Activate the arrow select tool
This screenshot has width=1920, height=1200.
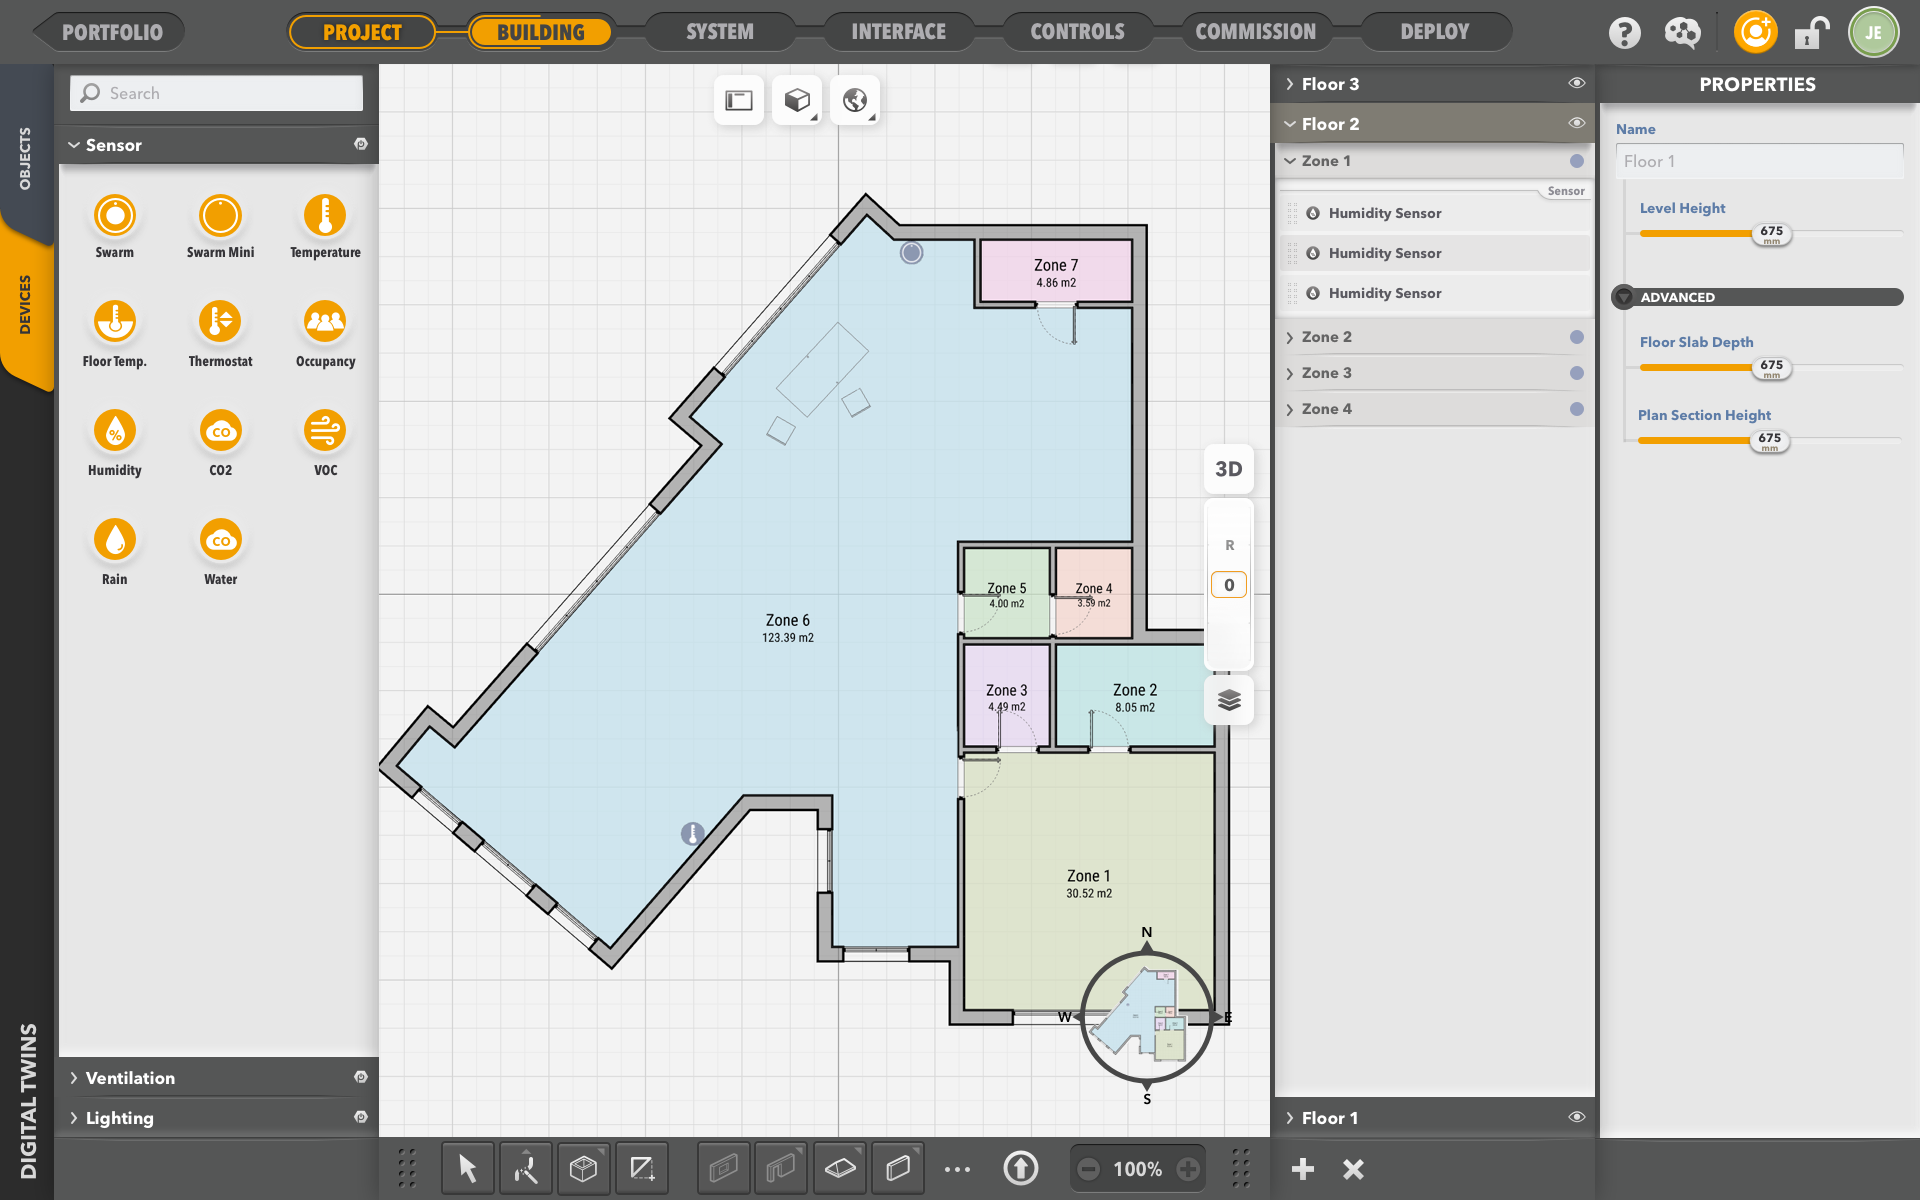(467, 1168)
